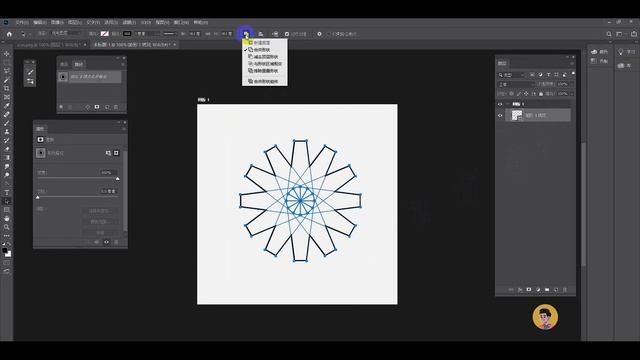Select the Gradient tool
This screenshot has width=640, height=360.
pyautogui.click(x=7, y=158)
